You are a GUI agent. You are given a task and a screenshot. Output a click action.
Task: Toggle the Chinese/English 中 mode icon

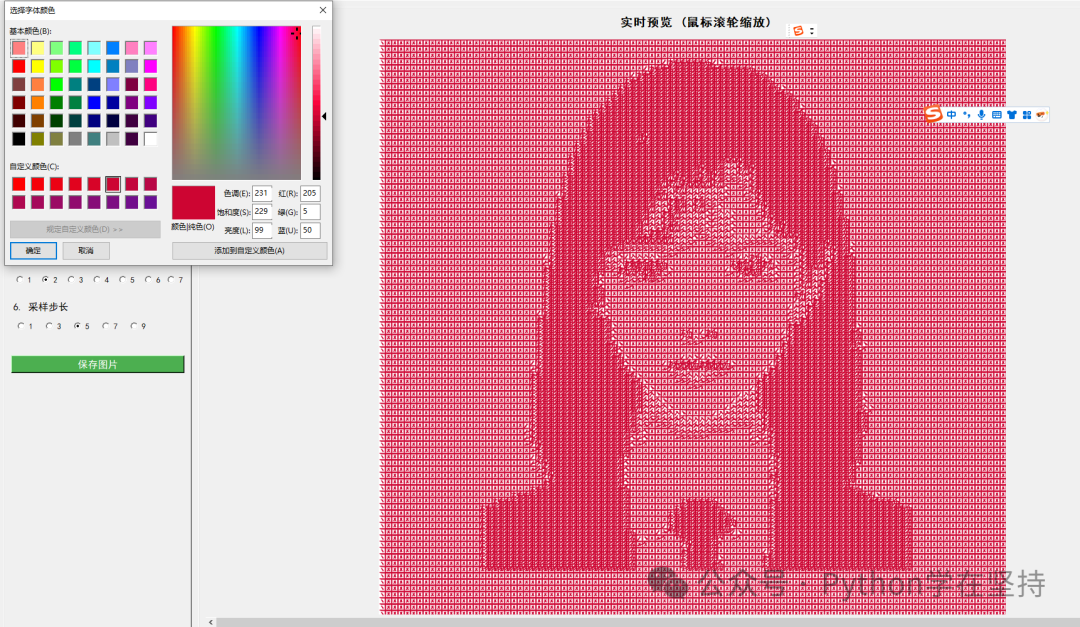(x=951, y=114)
